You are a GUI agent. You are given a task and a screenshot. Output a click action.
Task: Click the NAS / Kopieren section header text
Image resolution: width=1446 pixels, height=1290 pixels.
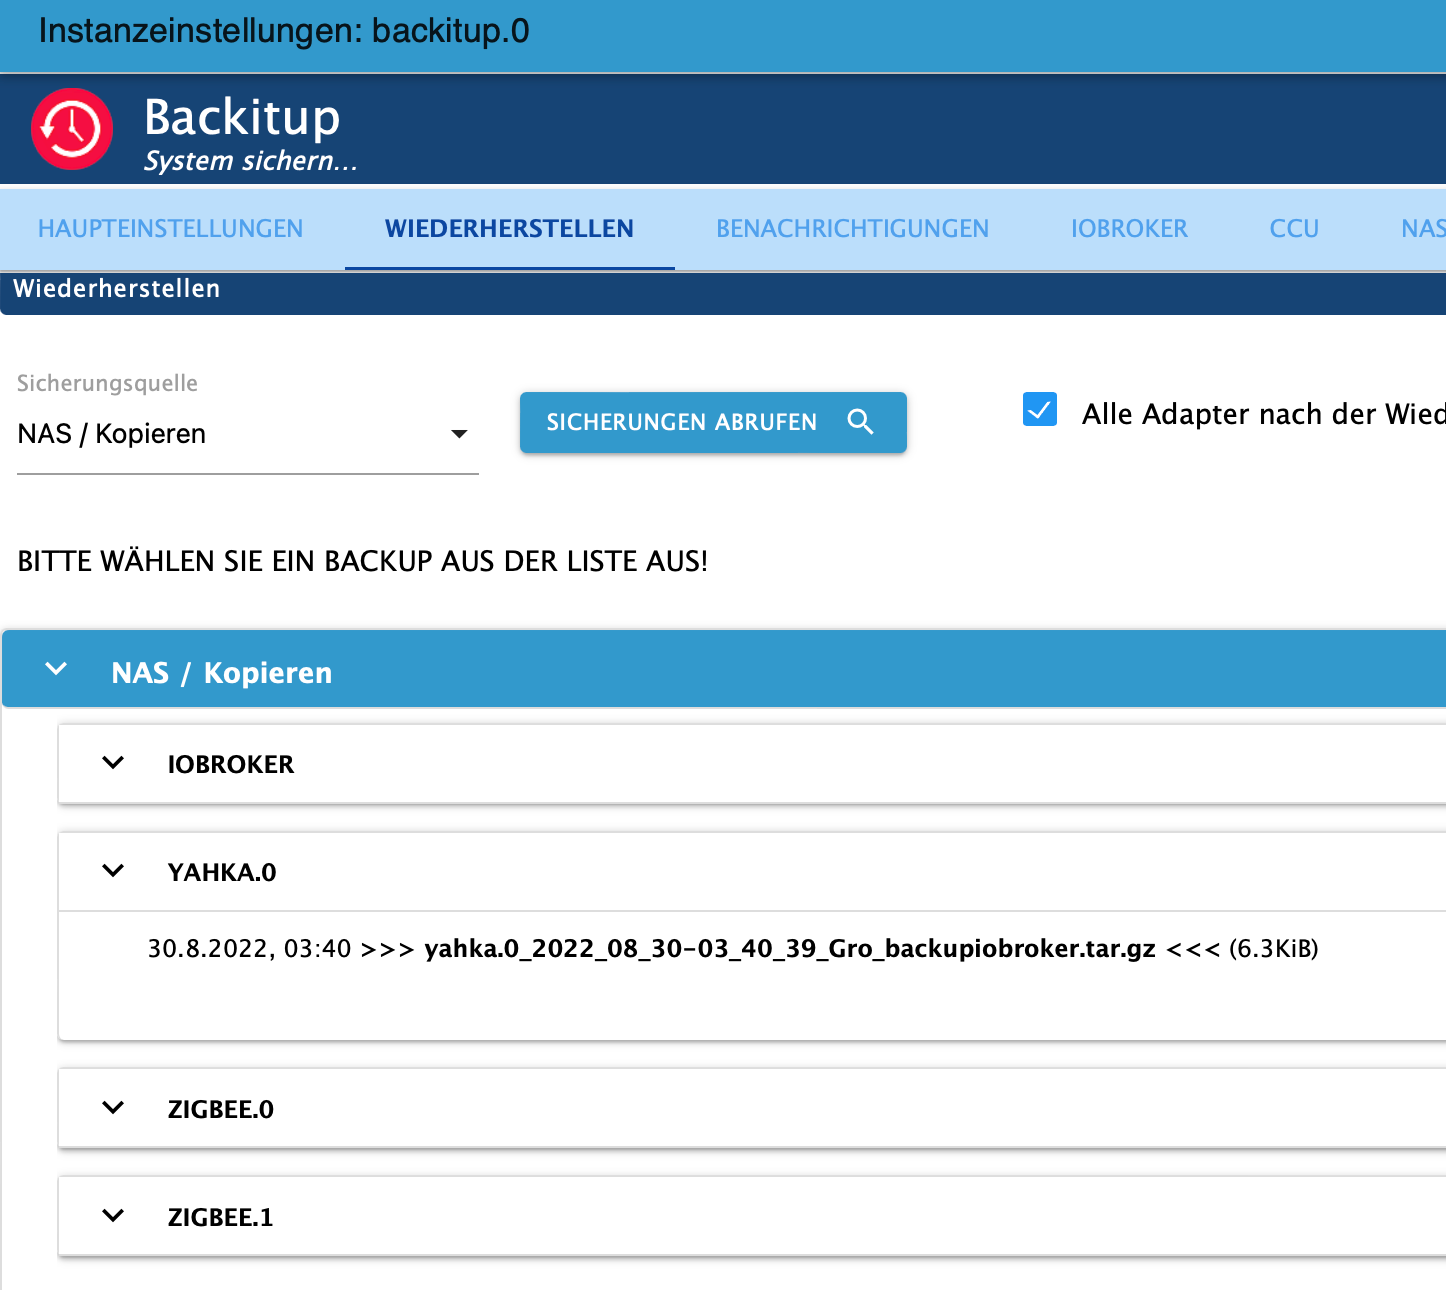(222, 673)
